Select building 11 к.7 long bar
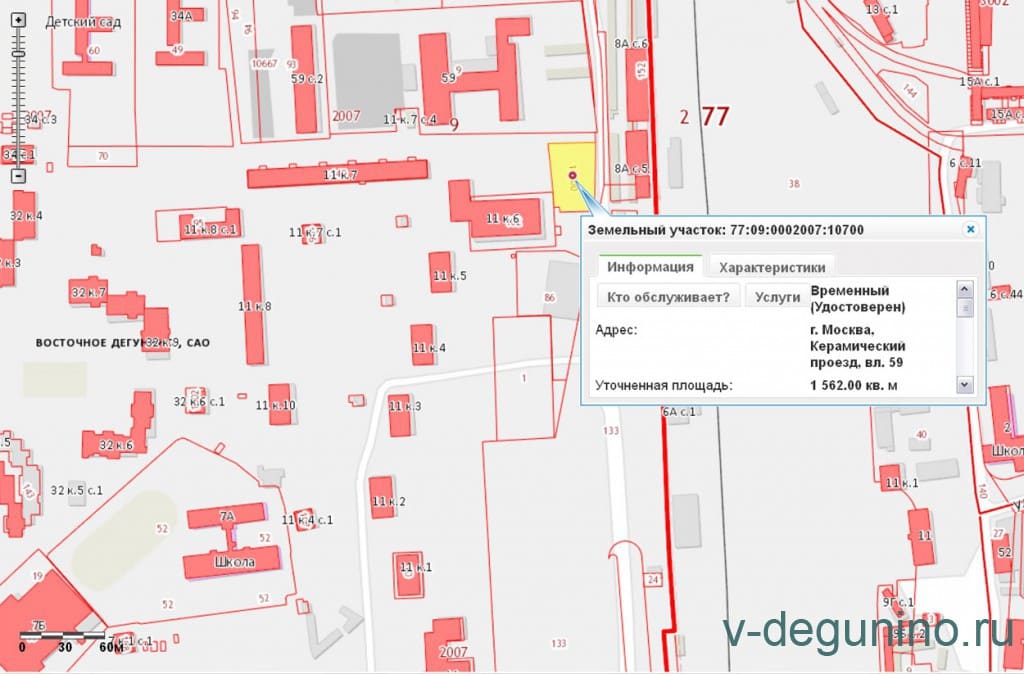Viewport: 1024px width, 674px height. pos(337,175)
